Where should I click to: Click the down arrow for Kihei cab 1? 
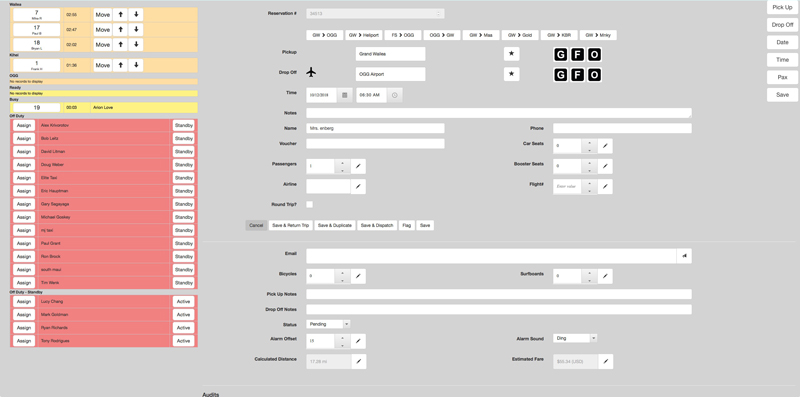(136, 65)
